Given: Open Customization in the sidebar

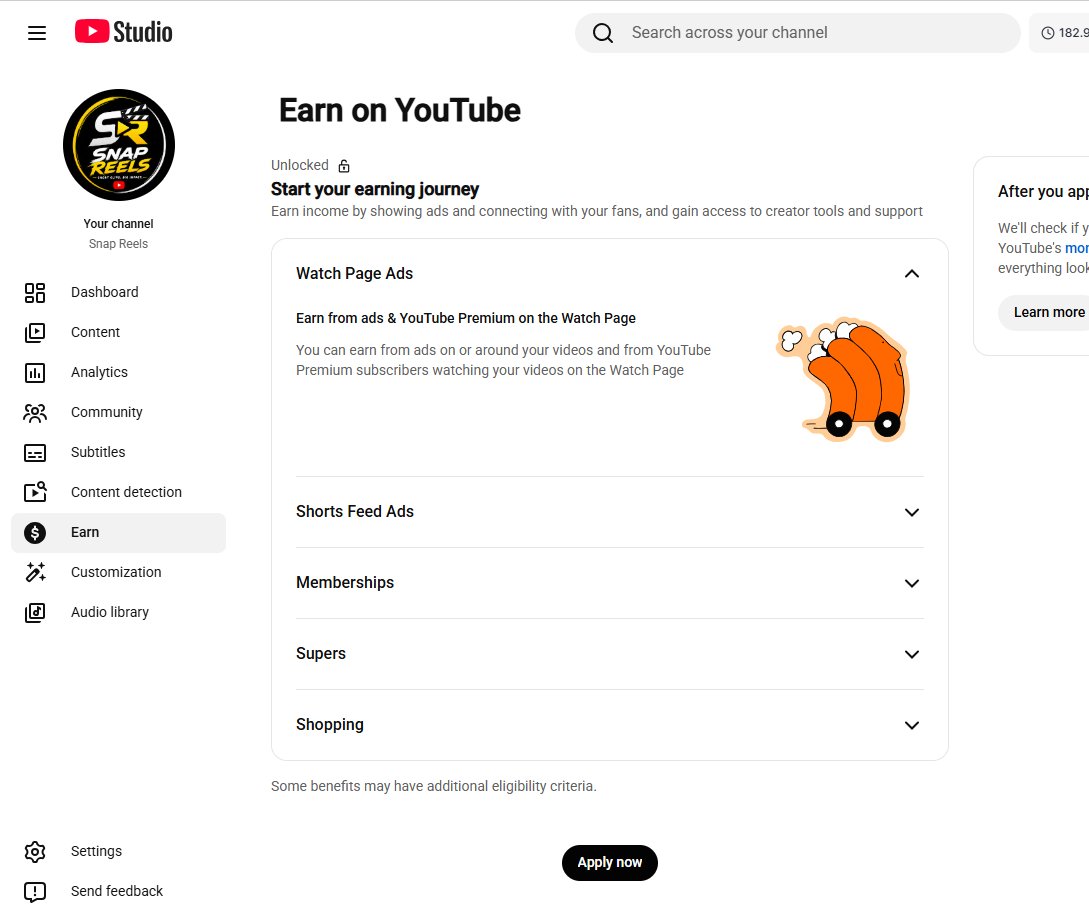Looking at the screenshot, I should click(119, 572).
